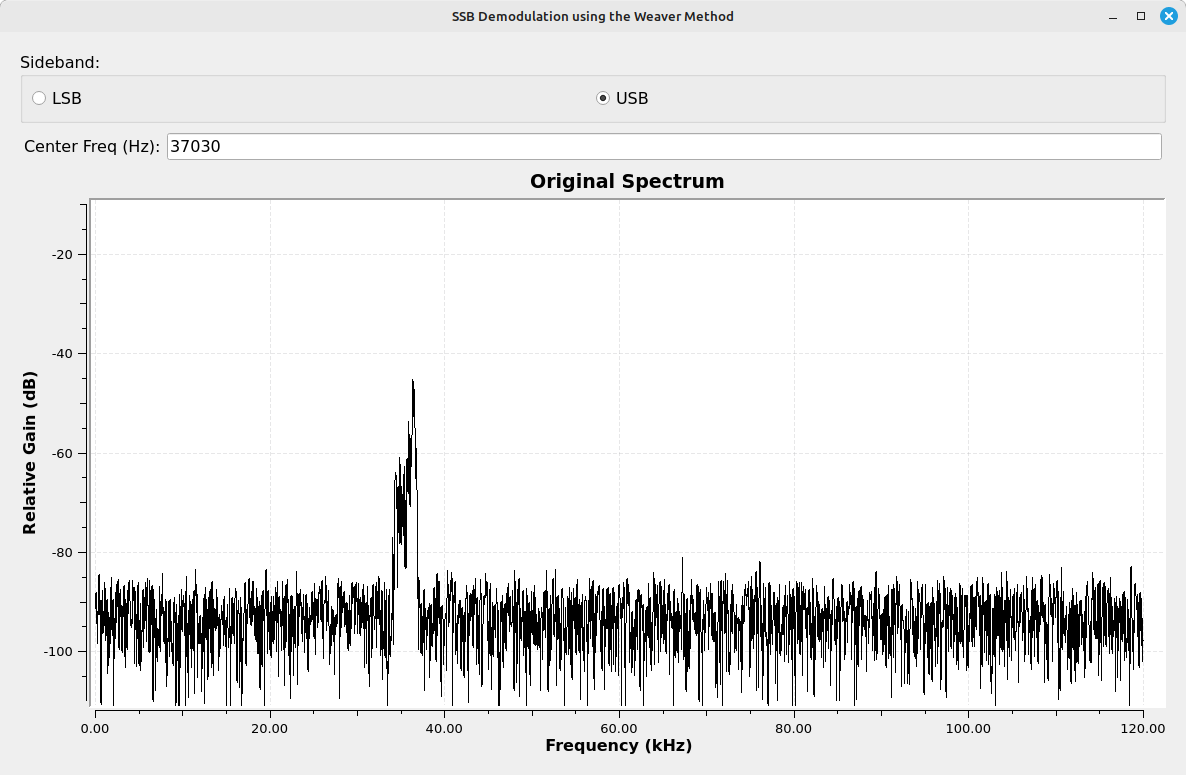The image size is (1186, 775).
Task: Click the -80 gain tick label
Action: click(x=62, y=553)
